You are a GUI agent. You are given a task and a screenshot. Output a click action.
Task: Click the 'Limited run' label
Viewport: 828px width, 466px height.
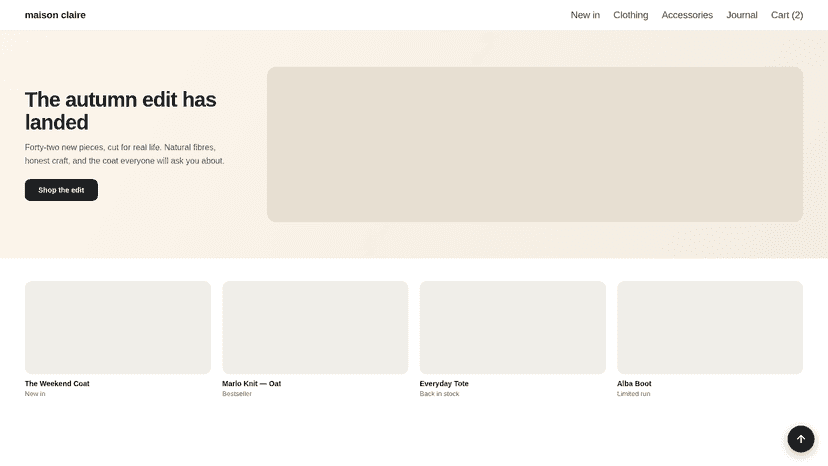634,394
